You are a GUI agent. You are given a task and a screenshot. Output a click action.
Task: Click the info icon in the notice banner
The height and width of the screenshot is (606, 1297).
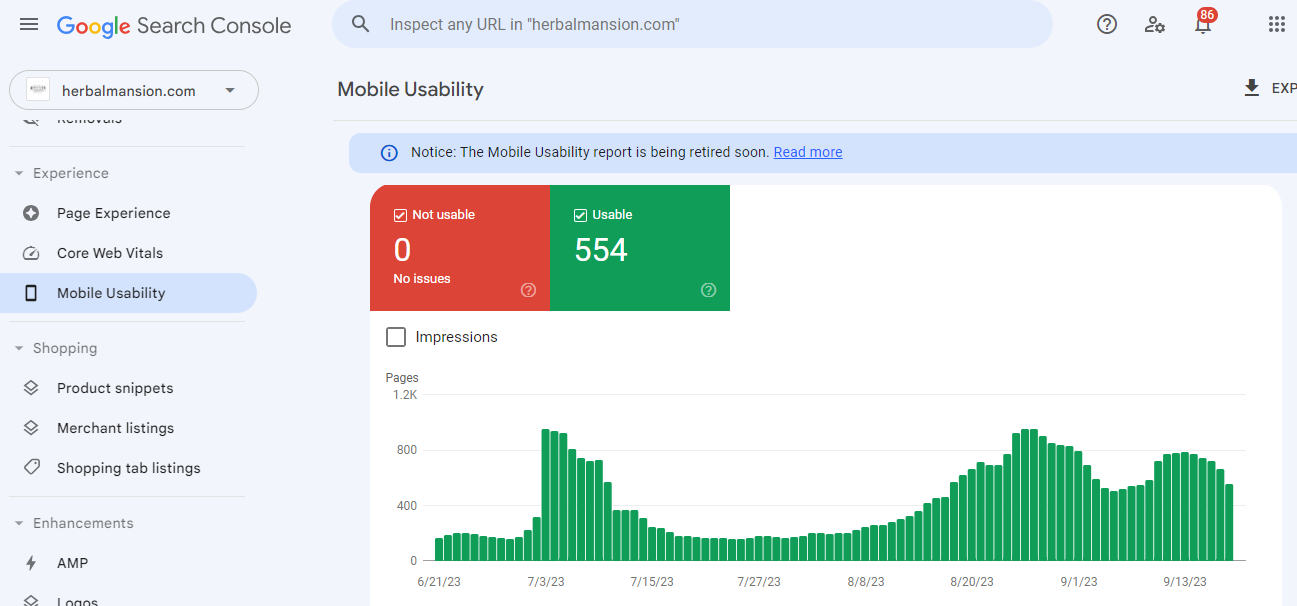click(389, 153)
